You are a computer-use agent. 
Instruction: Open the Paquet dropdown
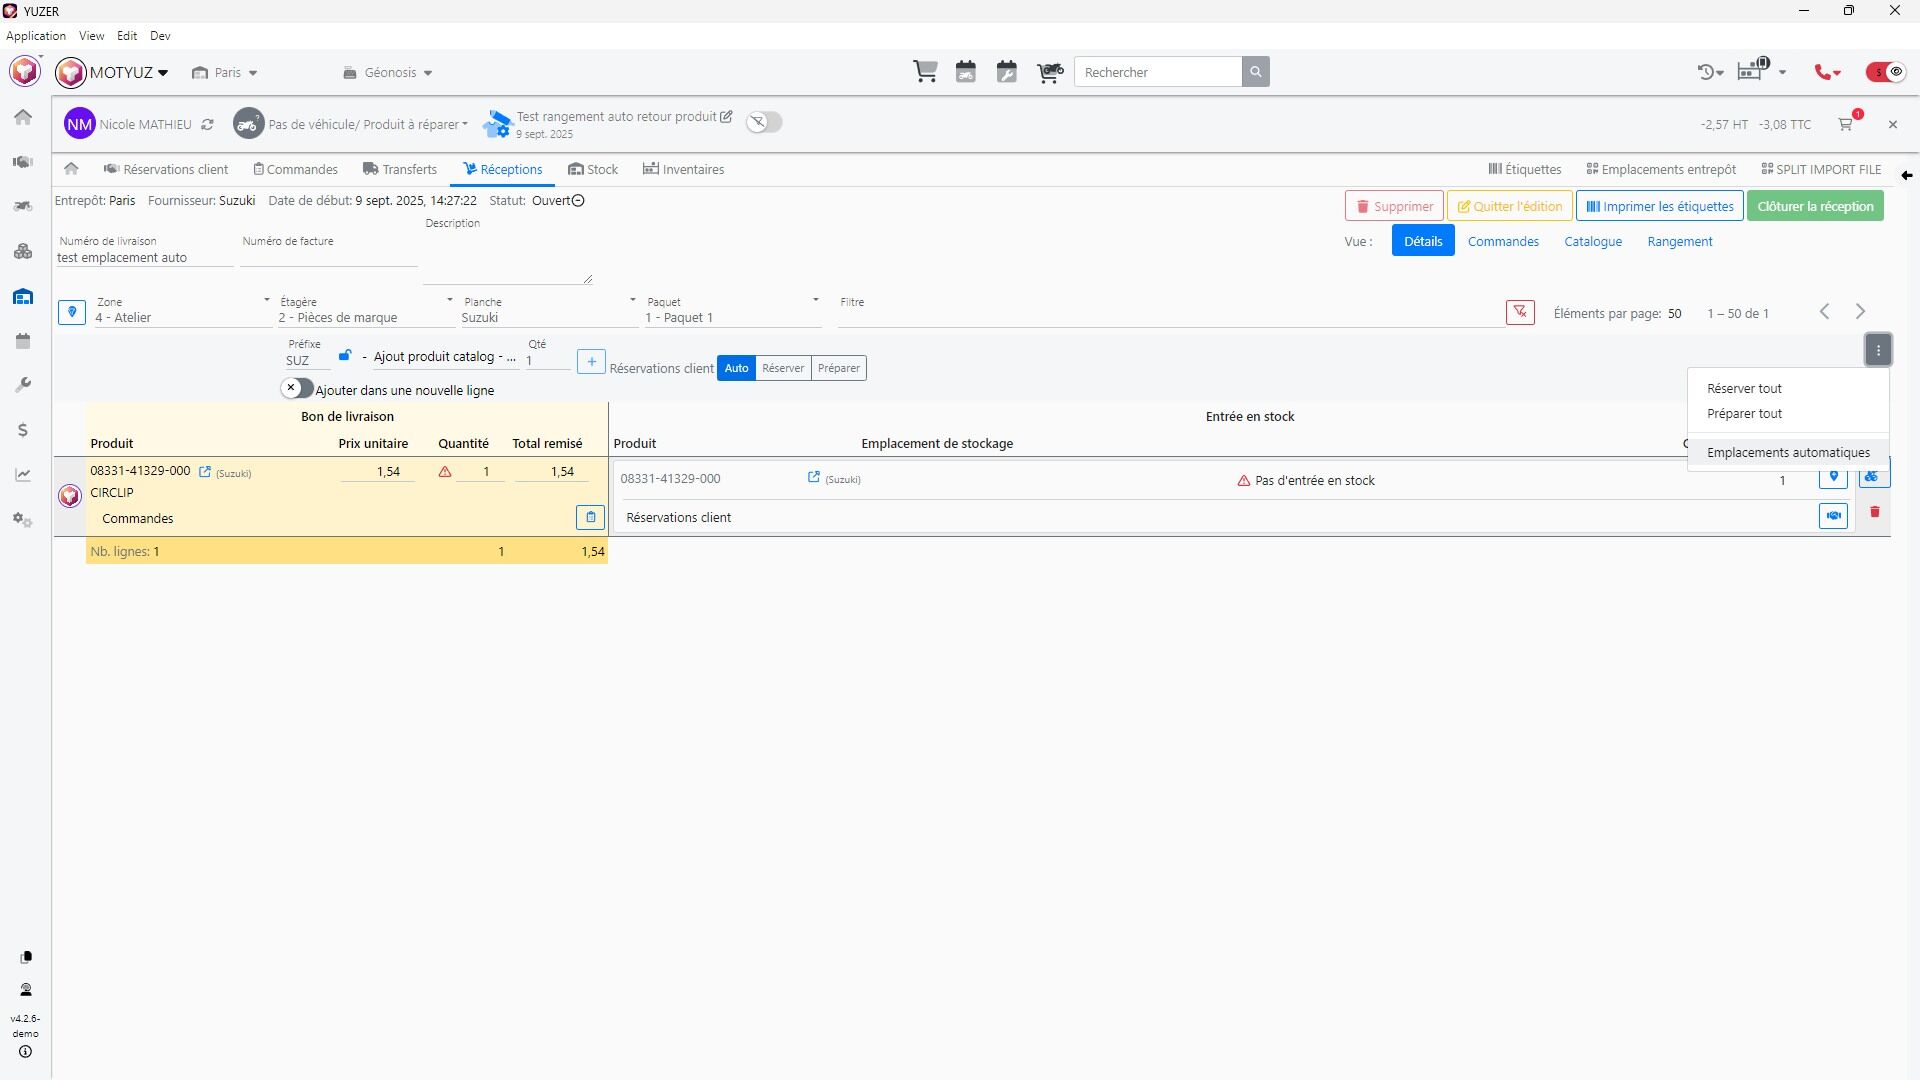point(815,300)
